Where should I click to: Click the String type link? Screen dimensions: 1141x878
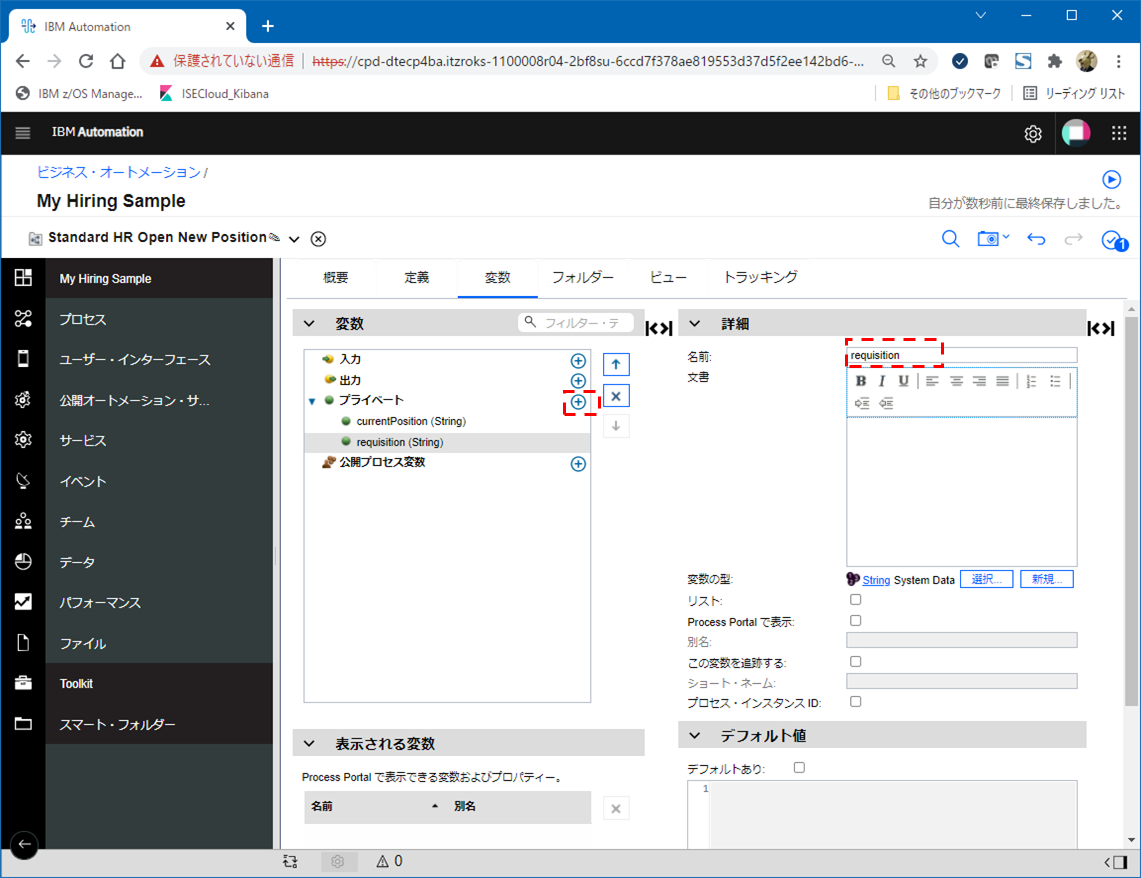click(876, 580)
